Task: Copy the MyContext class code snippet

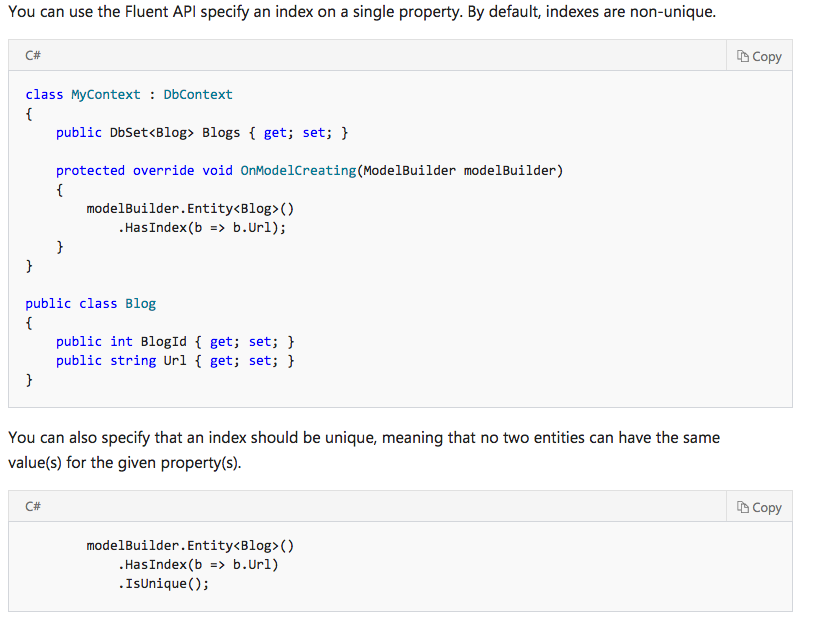Action: pos(758,55)
